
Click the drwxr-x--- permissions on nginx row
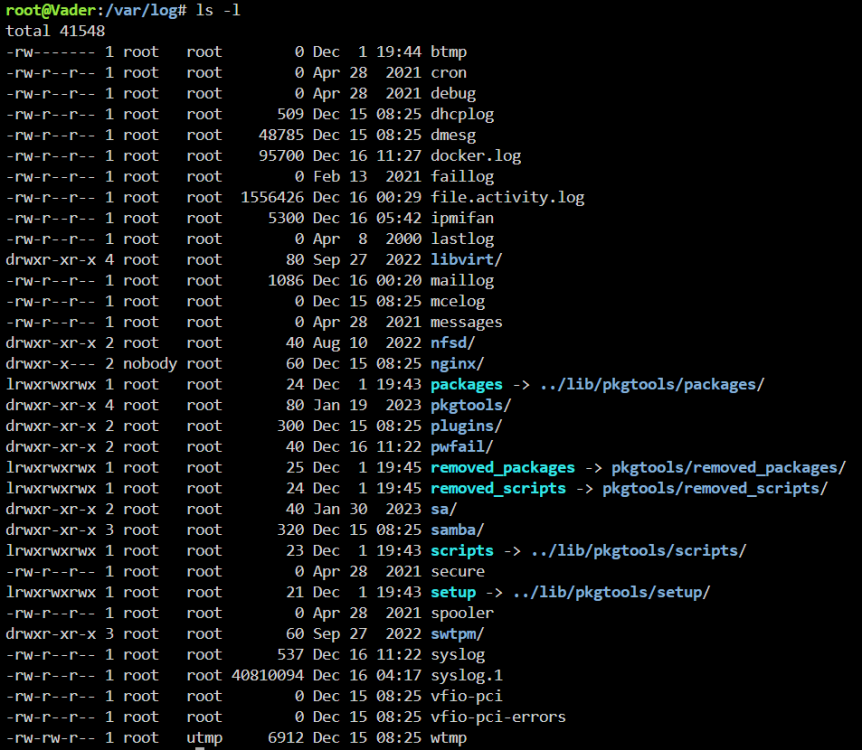pyautogui.click(x=51, y=364)
